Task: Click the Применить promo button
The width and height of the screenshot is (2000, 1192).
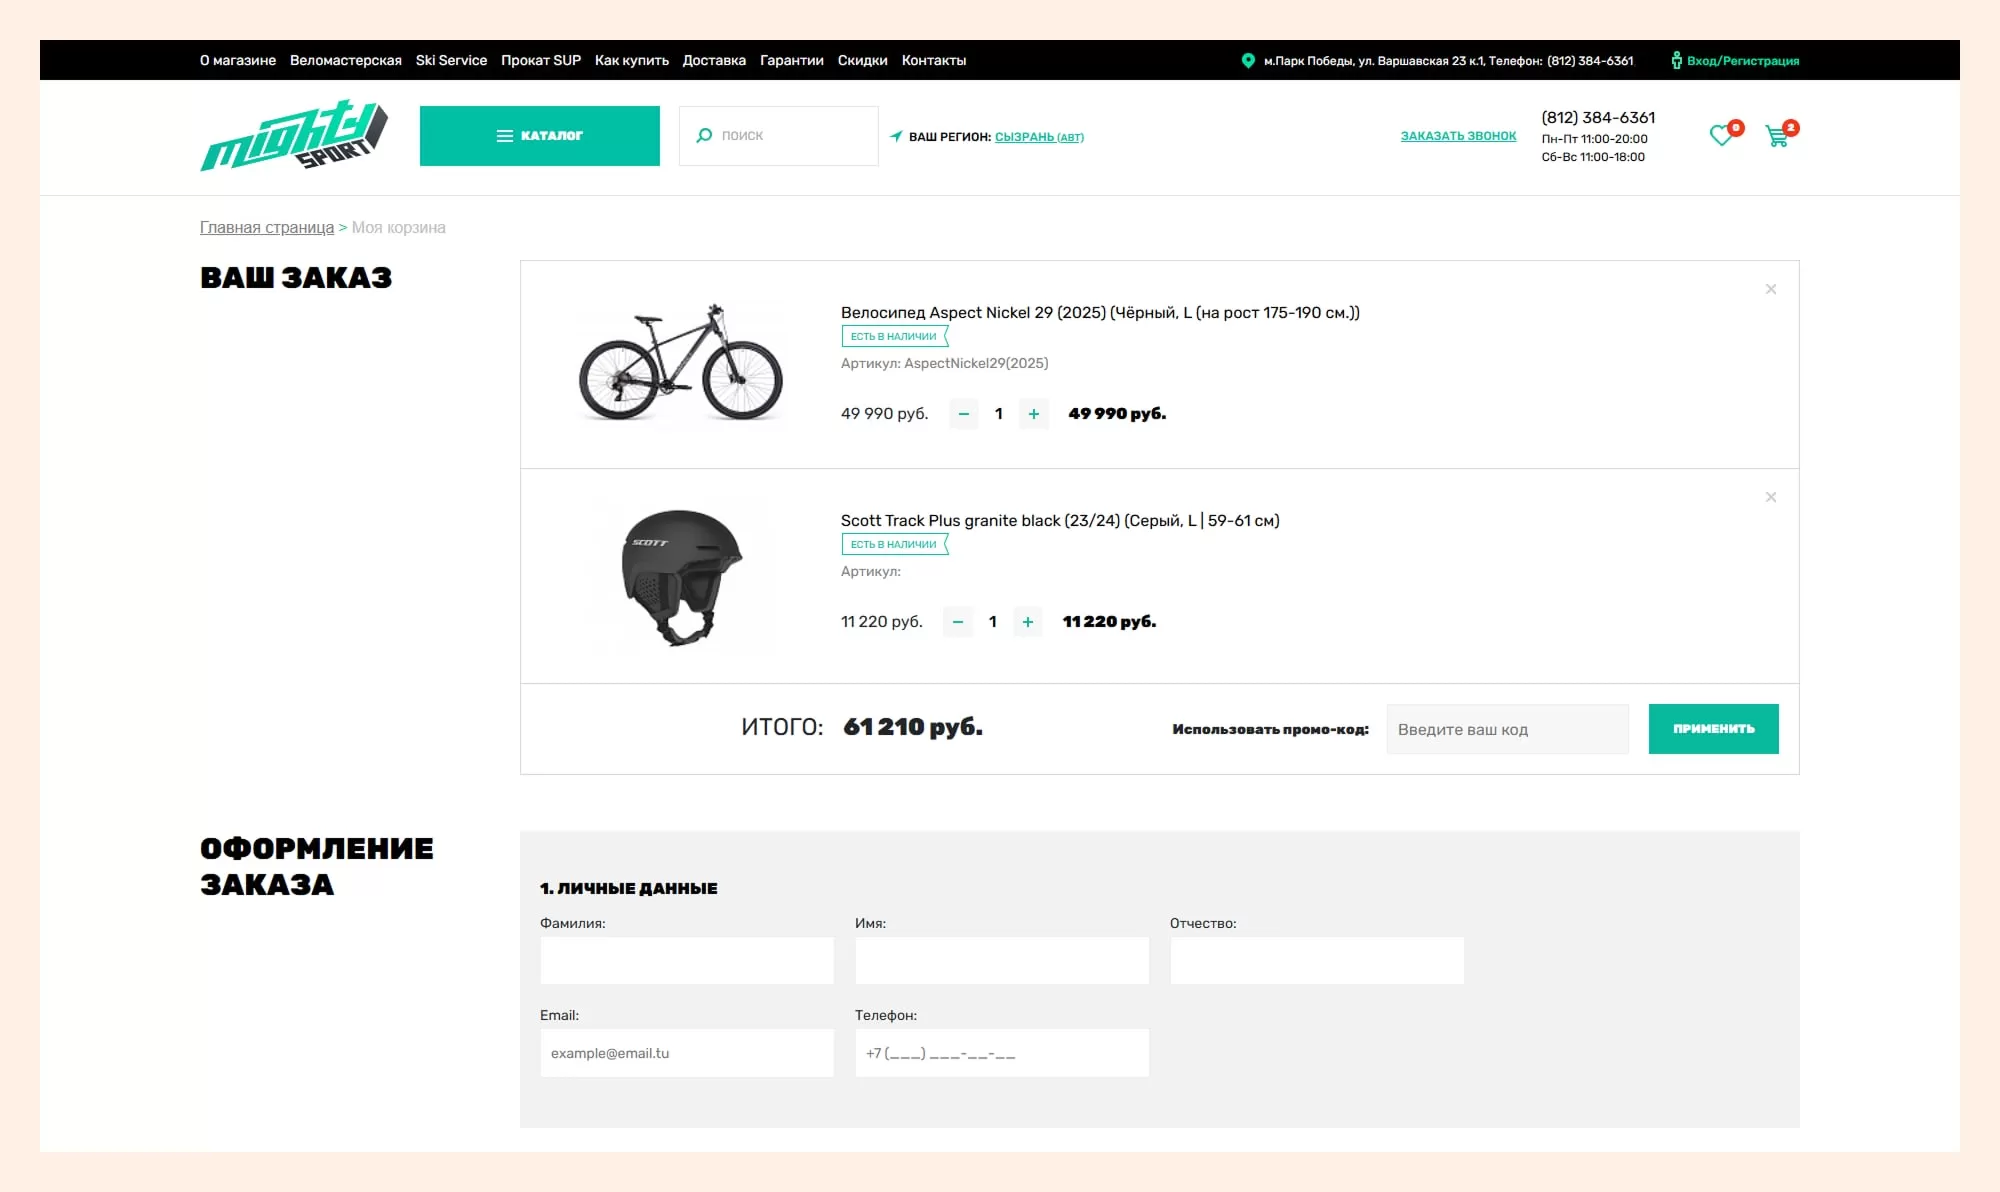Action: (1713, 729)
